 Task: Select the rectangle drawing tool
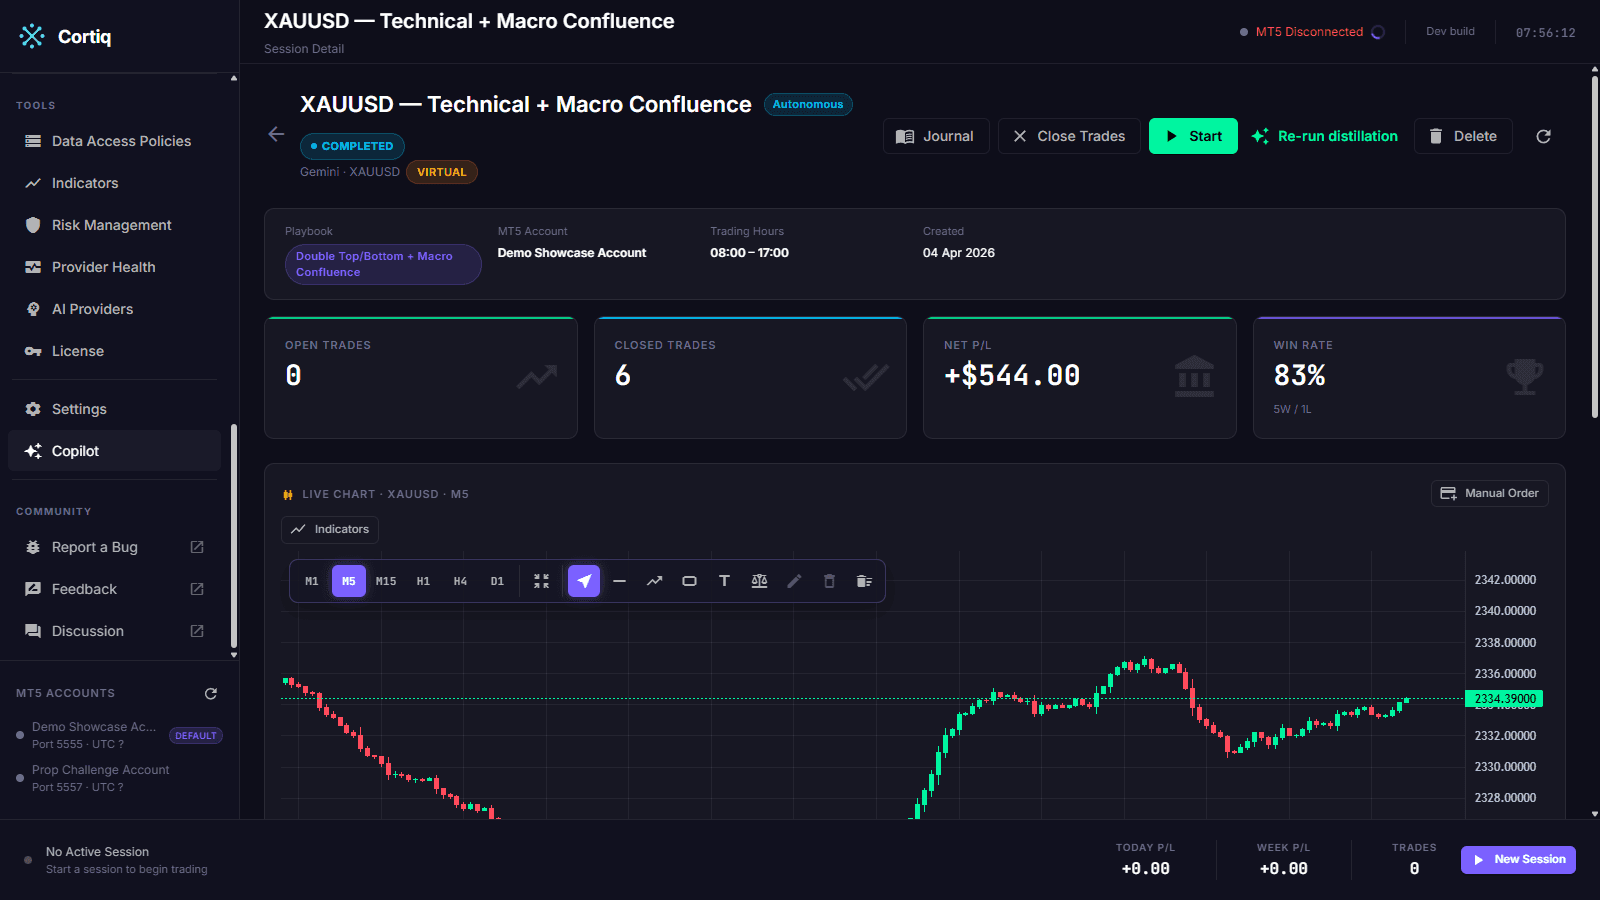click(690, 581)
